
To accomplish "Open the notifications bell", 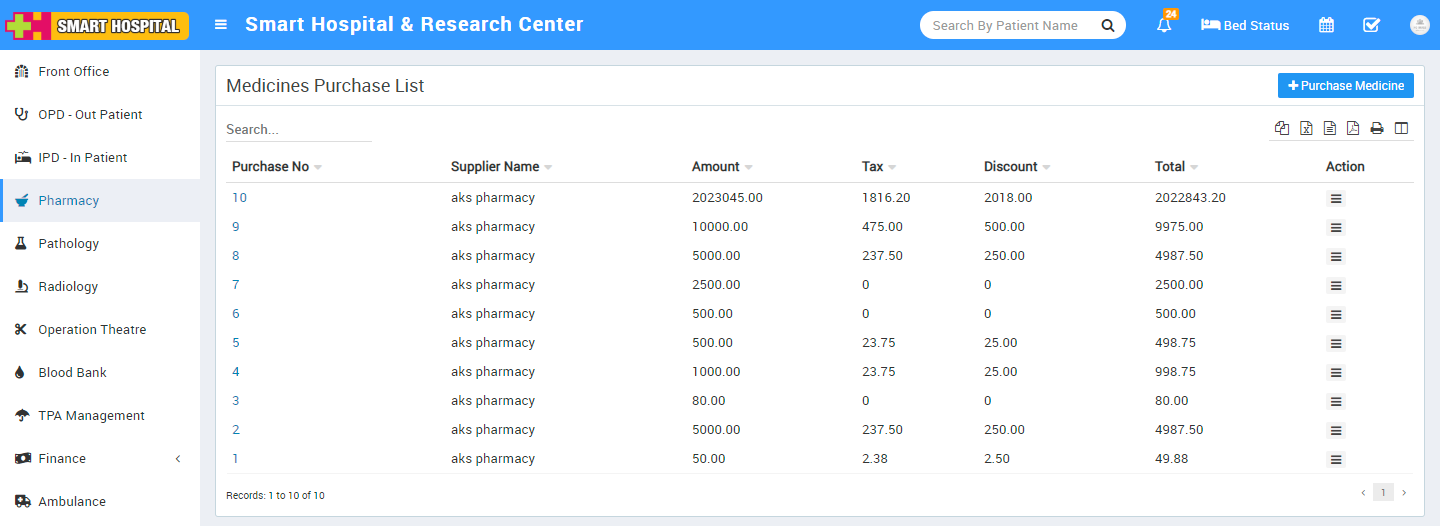I will [x=1164, y=26].
